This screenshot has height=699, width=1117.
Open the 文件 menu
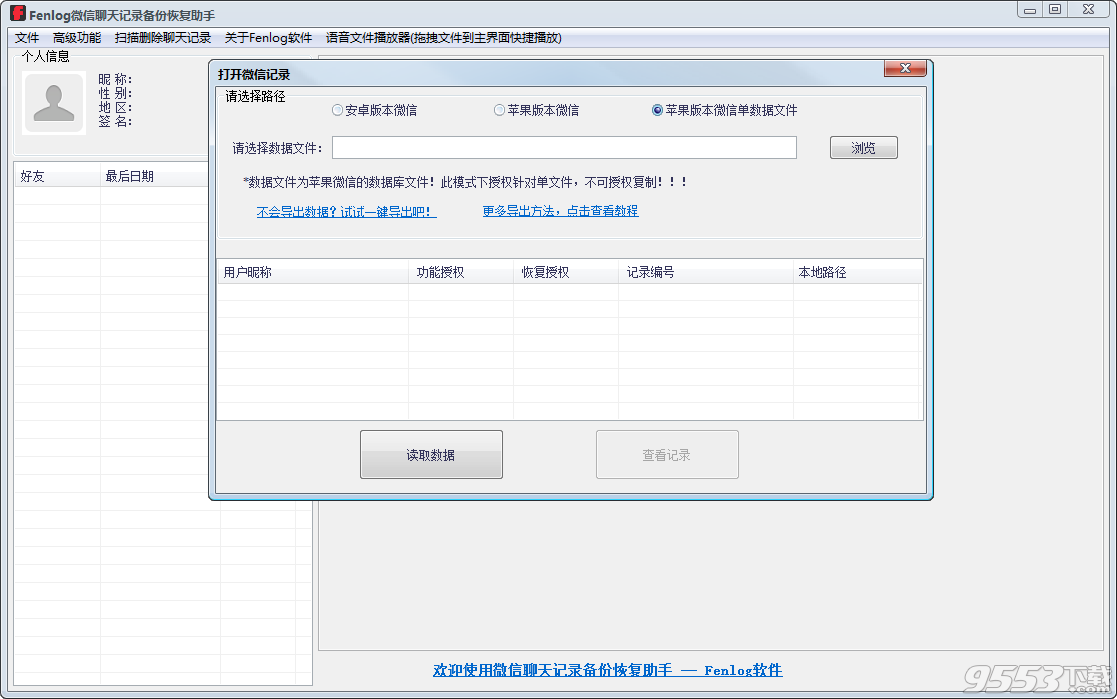(x=26, y=37)
